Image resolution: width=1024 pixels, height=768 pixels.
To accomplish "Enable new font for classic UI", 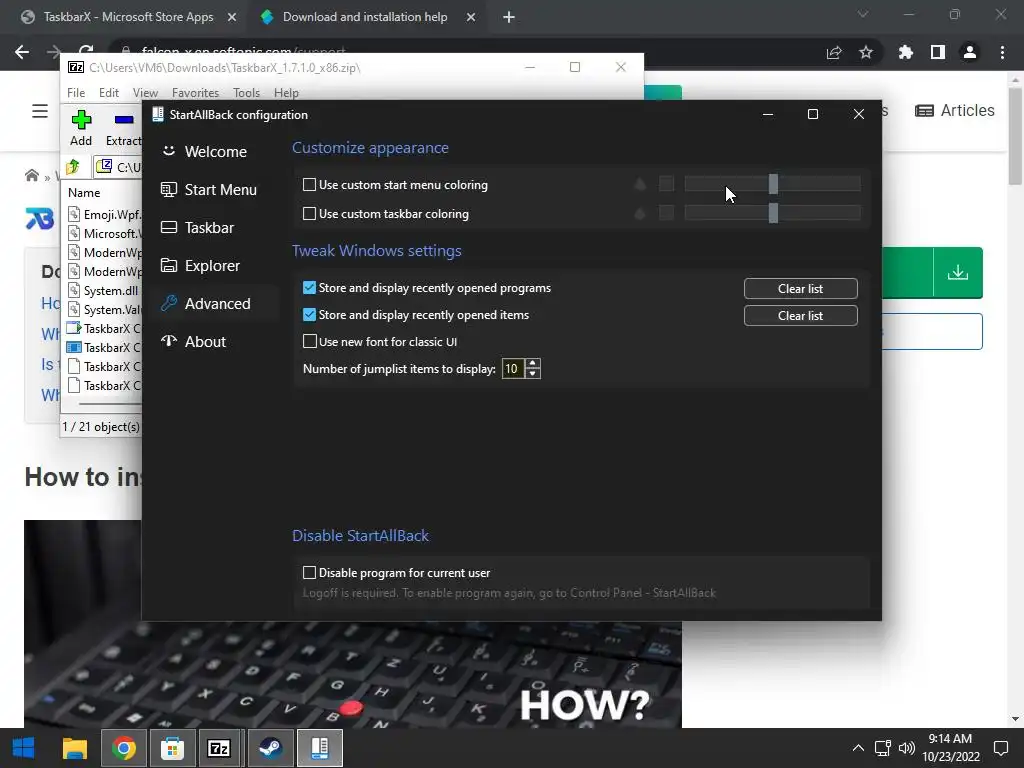I will tap(310, 341).
